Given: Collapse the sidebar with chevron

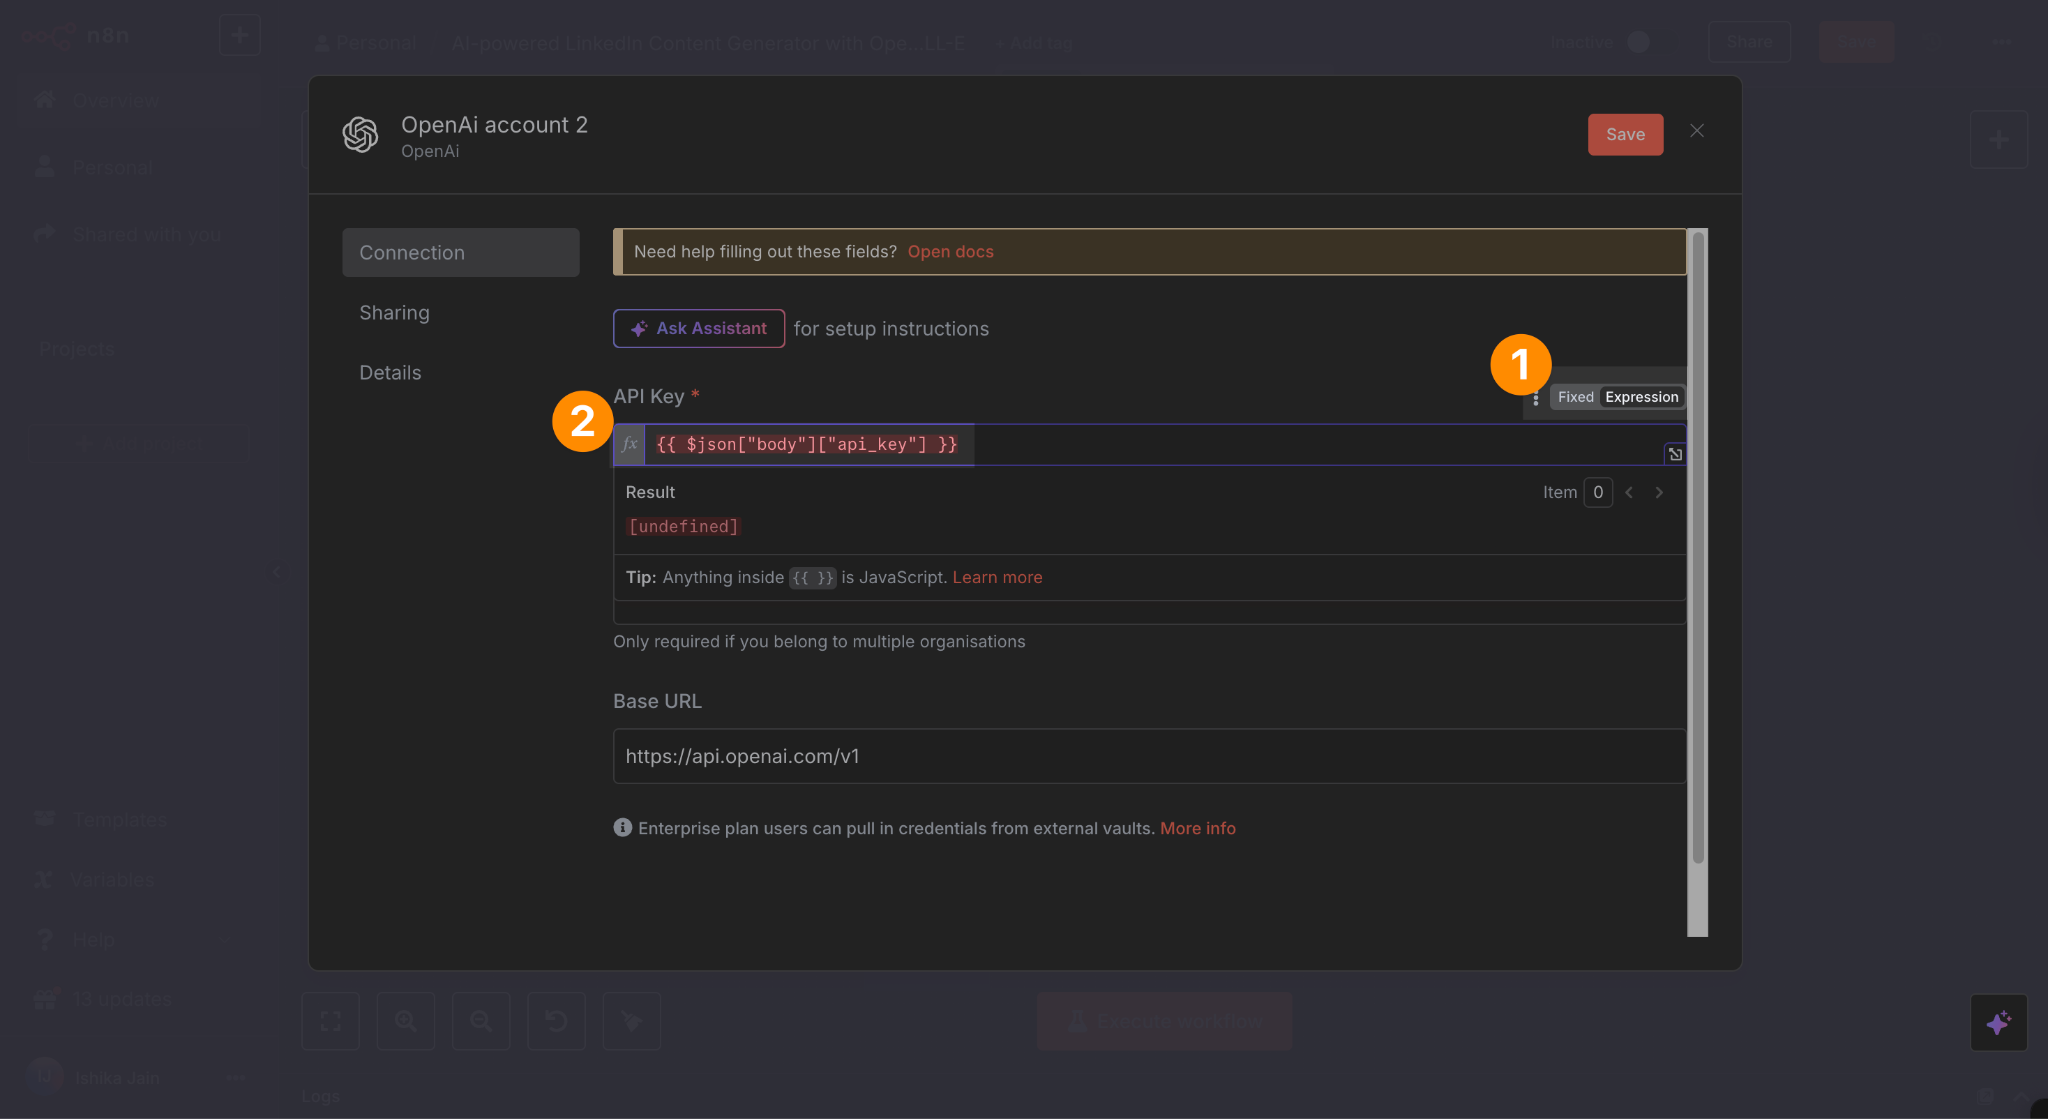Looking at the screenshot, I should (x=277, y=572).
